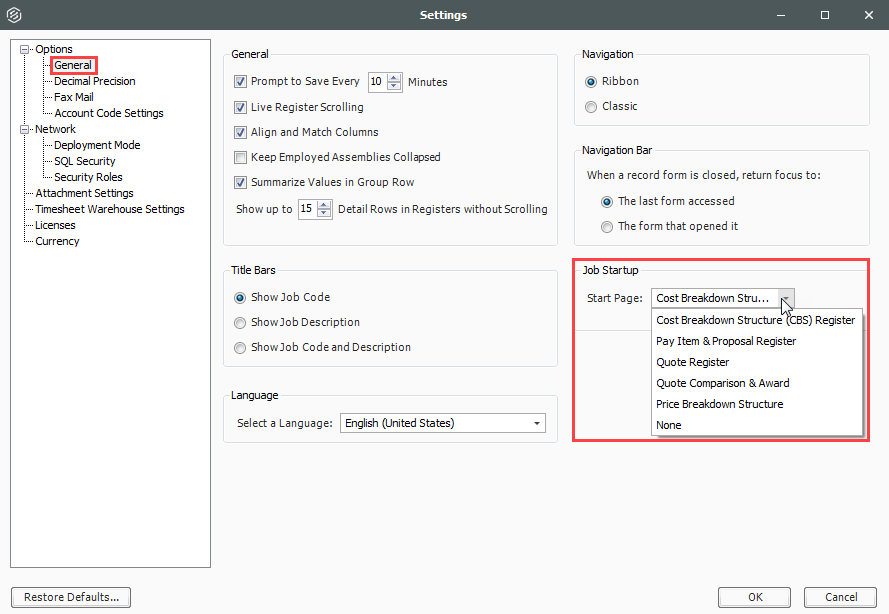Open Account Code Settings tree item
889x614 pixels.
(x=108, y=113)
